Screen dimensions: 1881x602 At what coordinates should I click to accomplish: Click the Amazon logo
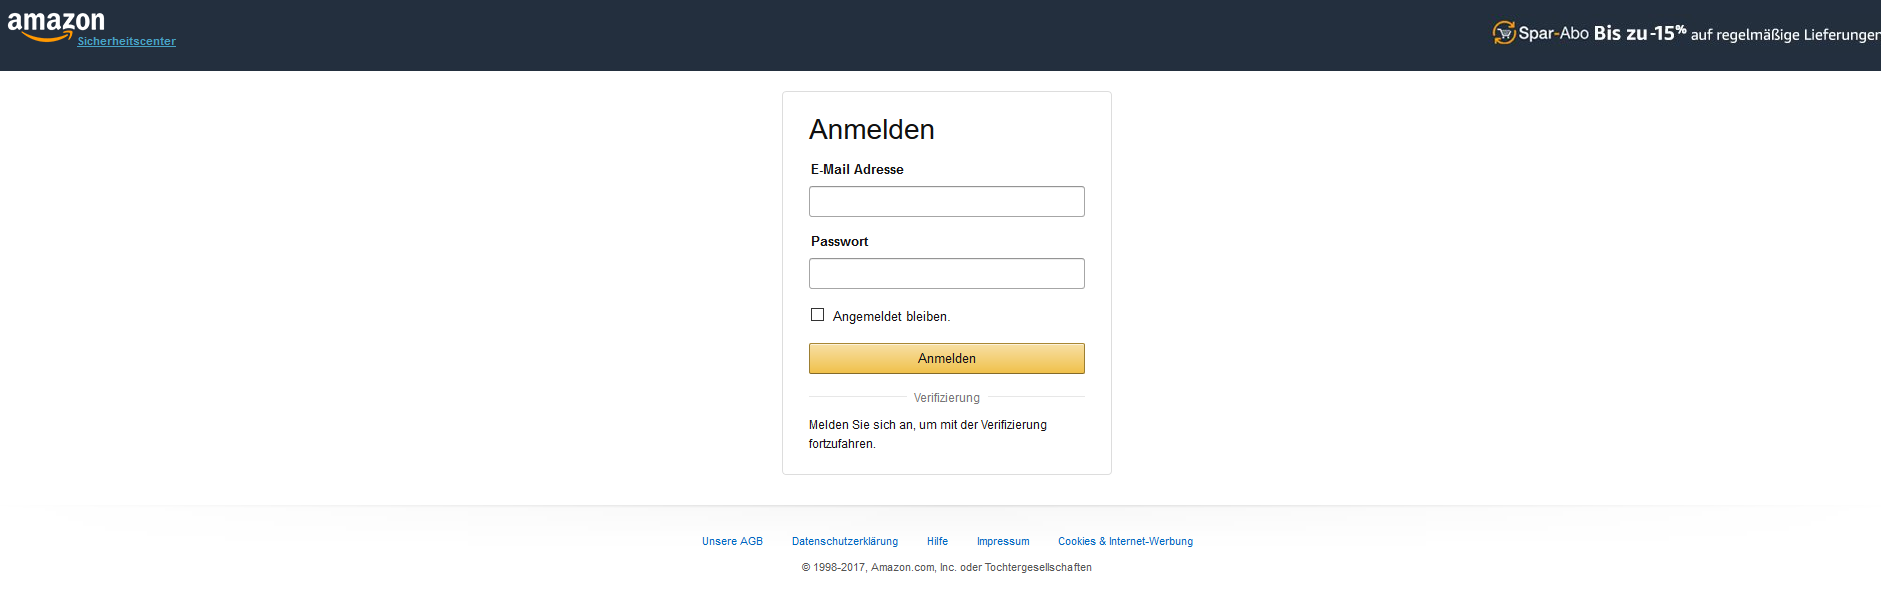coord(55,24)
